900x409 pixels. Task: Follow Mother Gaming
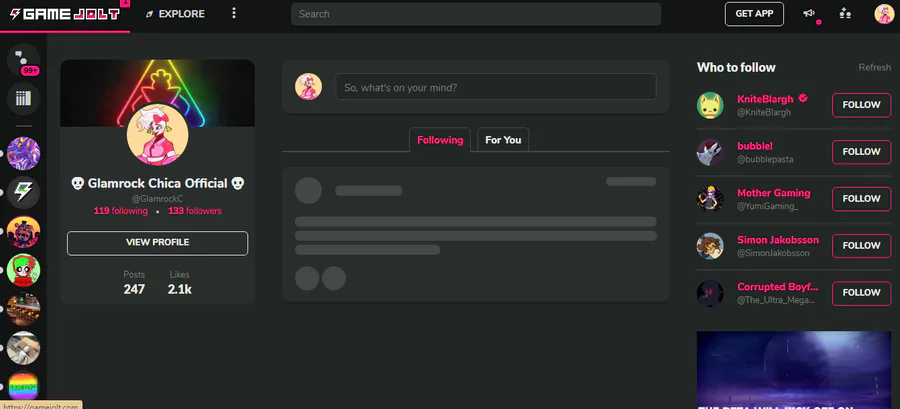pyautogui.click(x=862, y=199)
